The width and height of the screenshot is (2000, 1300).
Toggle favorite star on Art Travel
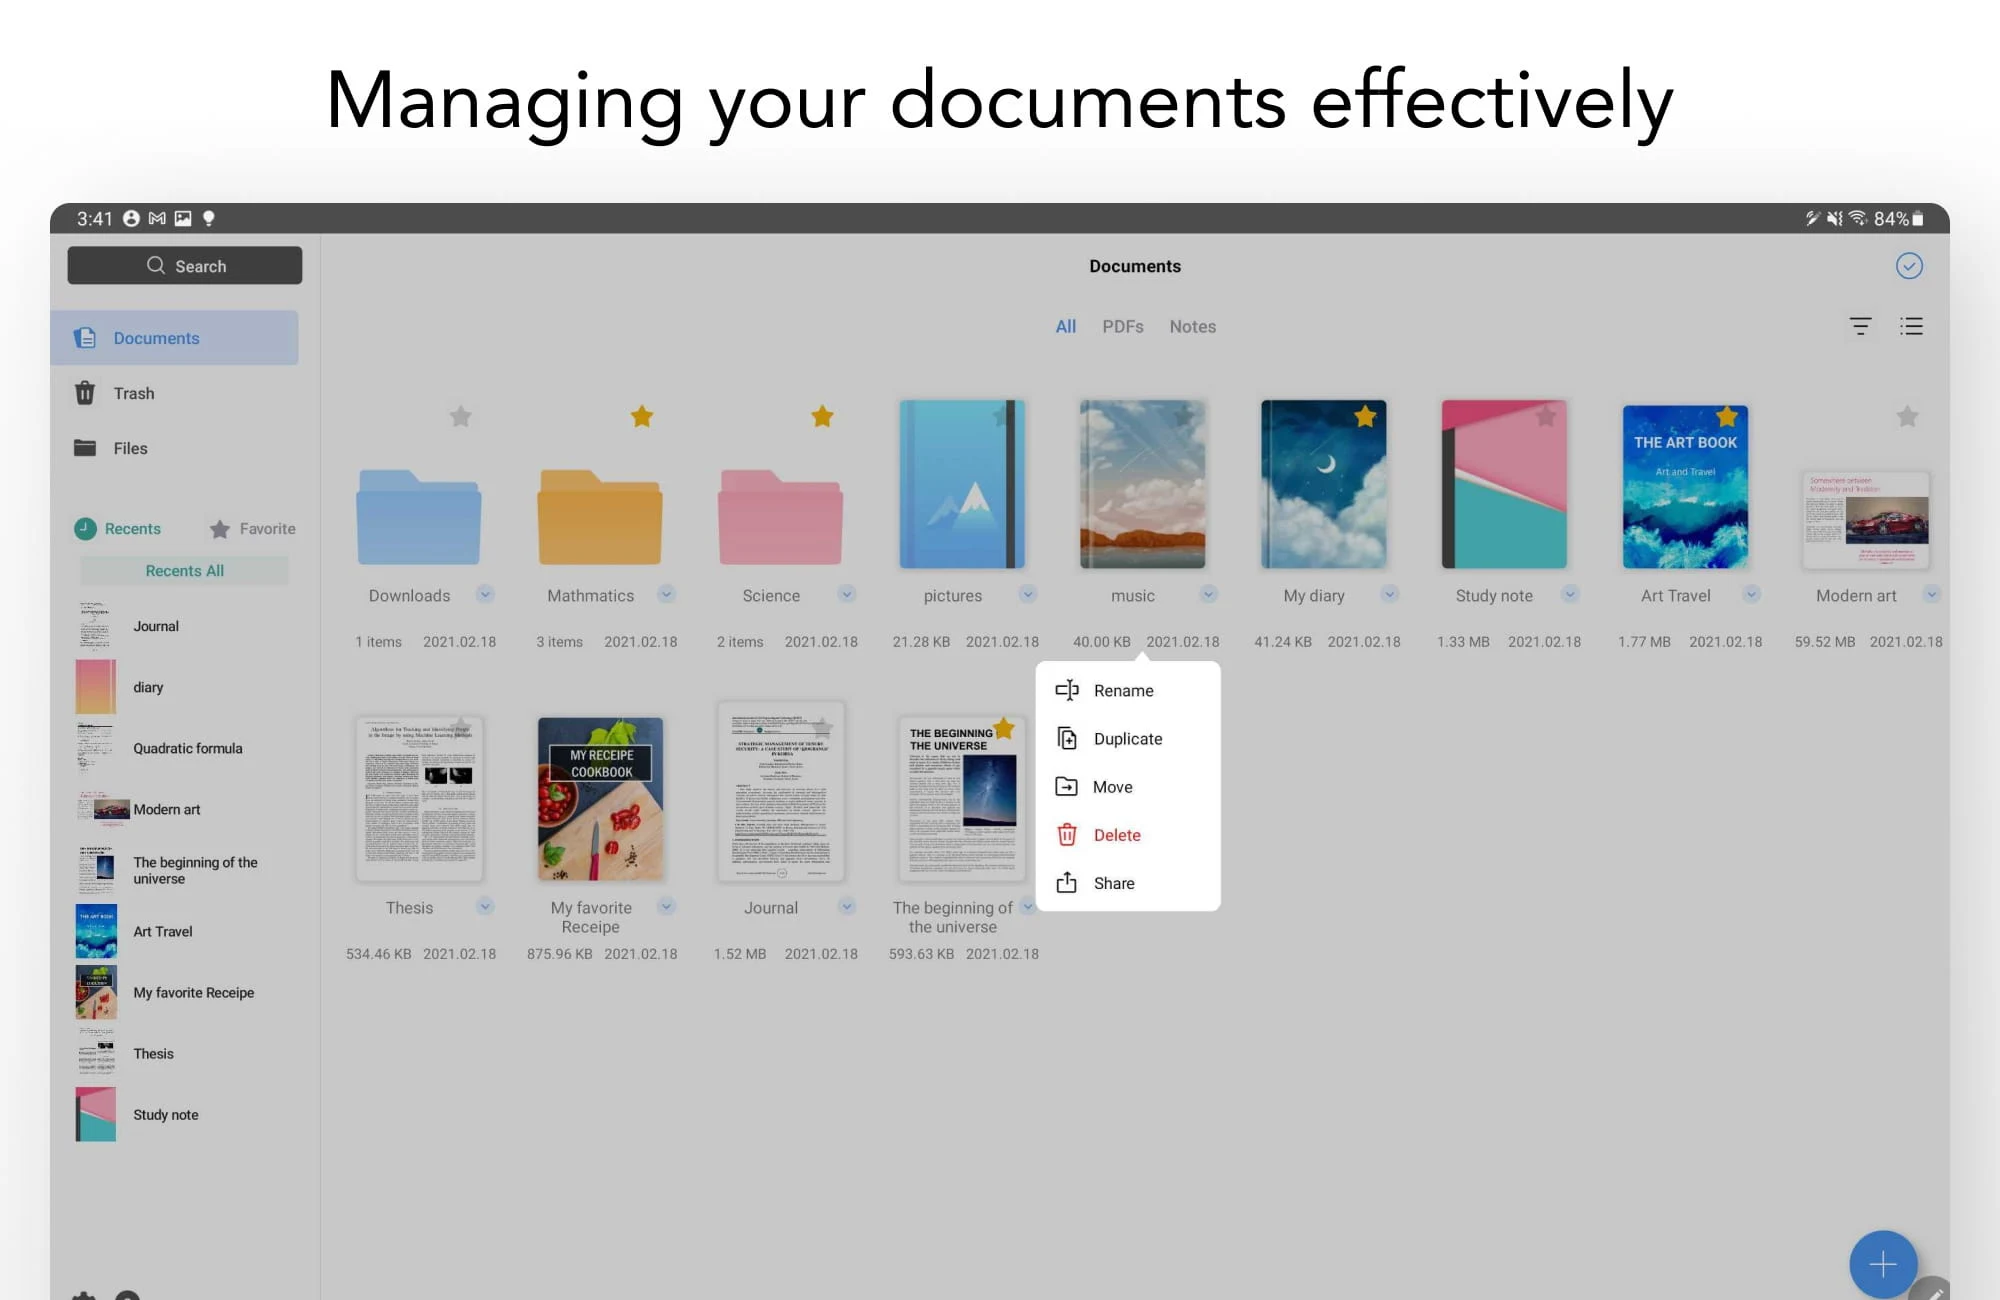click(x=1727, y=416)
